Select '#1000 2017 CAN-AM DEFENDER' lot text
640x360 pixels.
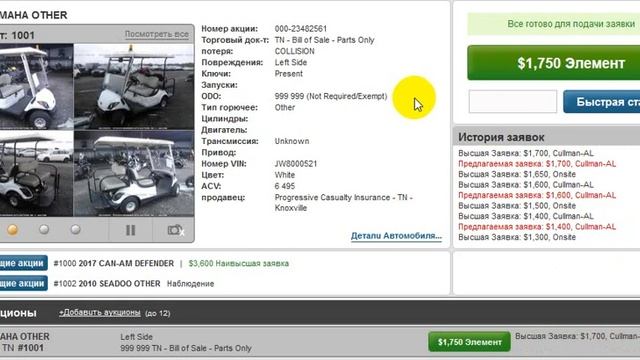[x=114, y=264]
